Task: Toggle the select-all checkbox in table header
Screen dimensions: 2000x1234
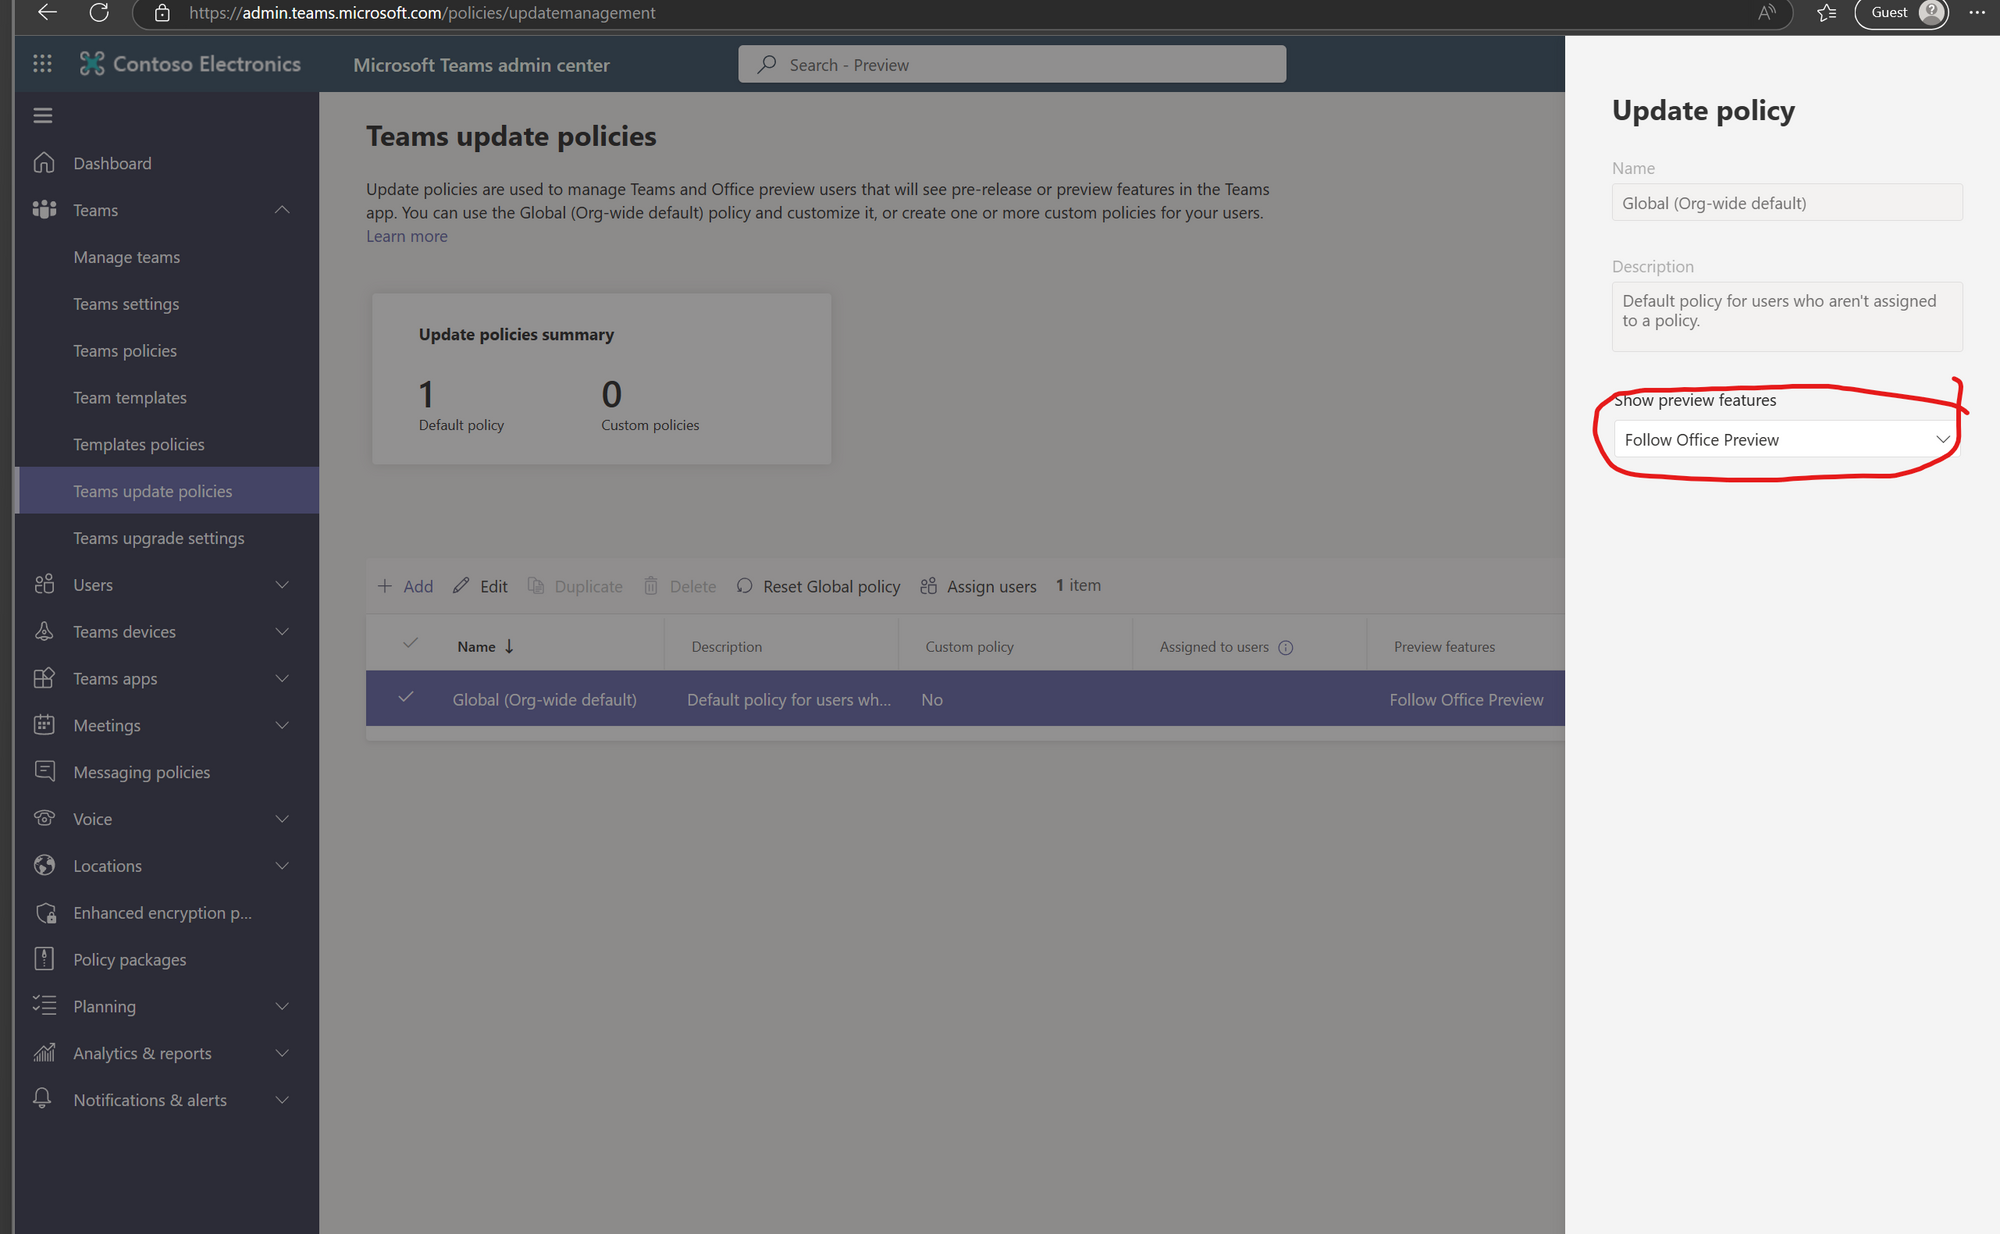Action: coord(408,645)
